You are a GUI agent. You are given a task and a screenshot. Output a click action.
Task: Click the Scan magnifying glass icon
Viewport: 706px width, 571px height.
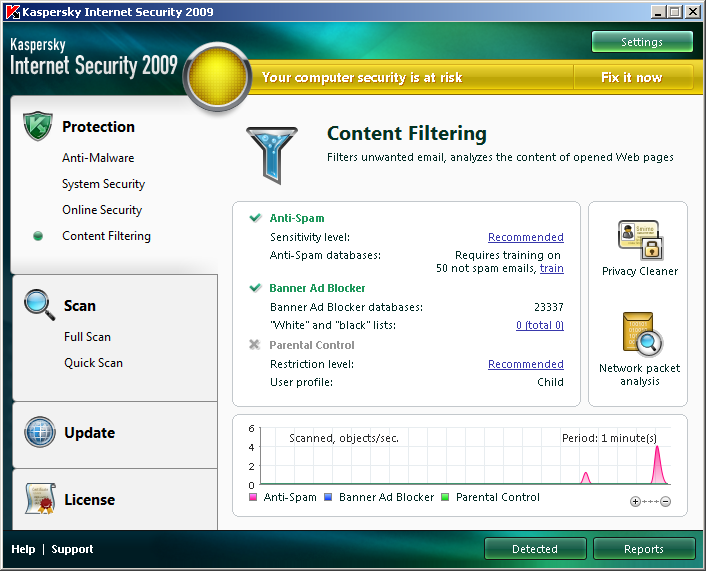coord(40,305)
